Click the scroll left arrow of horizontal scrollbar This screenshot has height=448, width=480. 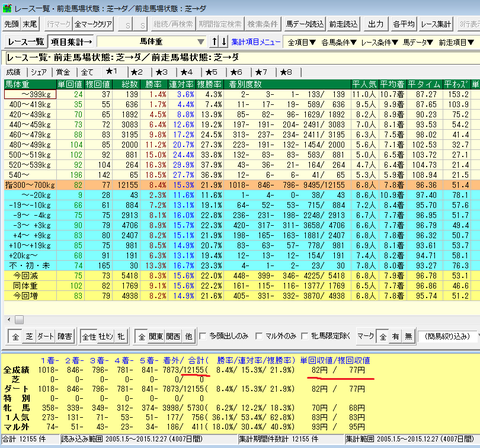click(9, 320)
